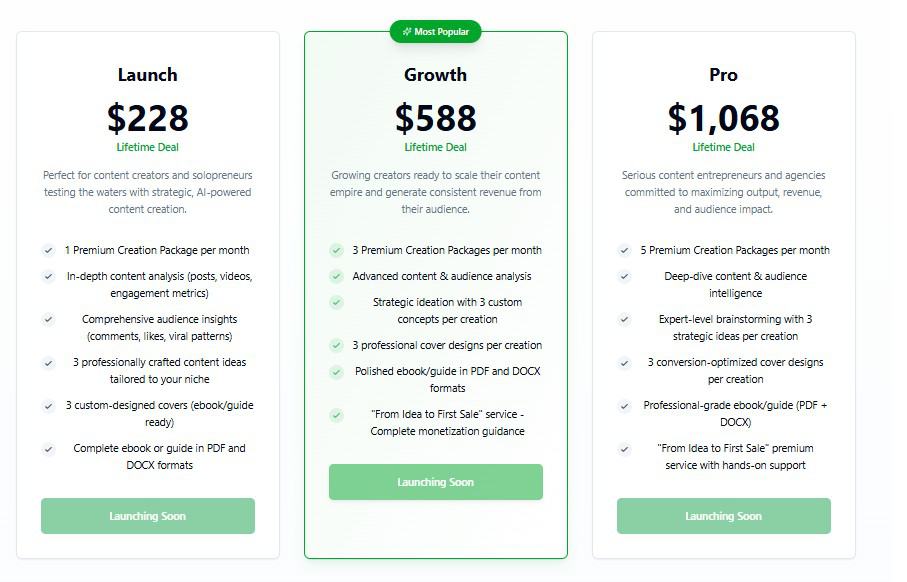Select the checkmark next to '3 professional cover designs per creation'
907x582 pixels.
tap(334, 345)
